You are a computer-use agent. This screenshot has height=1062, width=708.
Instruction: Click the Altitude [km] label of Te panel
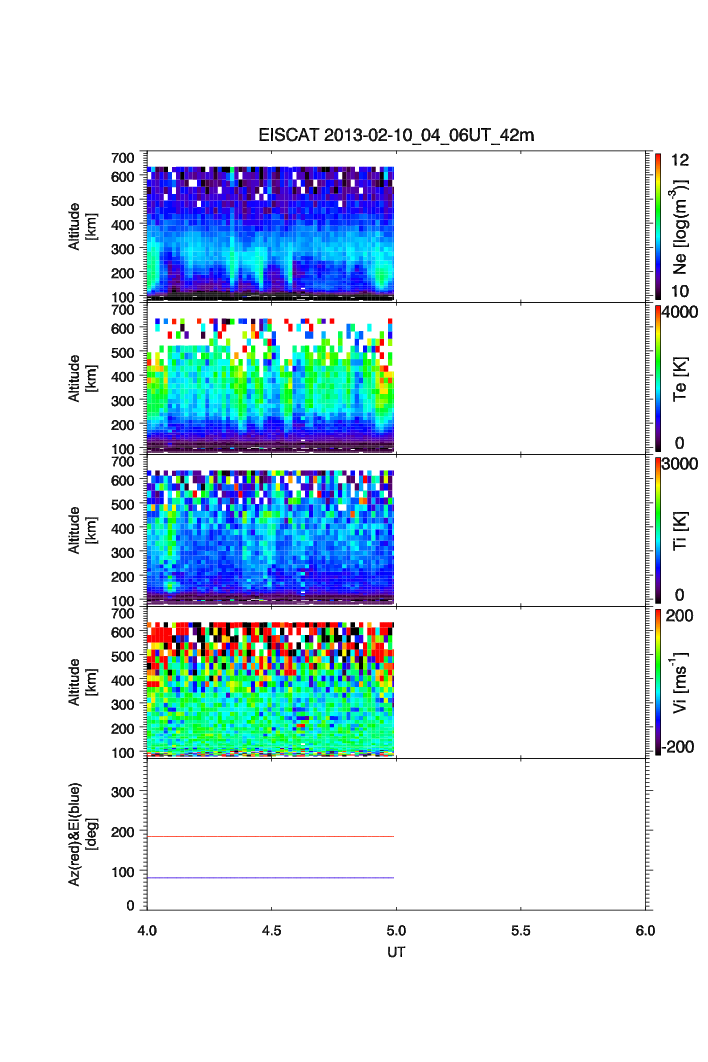pyautogui.click(x=82, y=378)
